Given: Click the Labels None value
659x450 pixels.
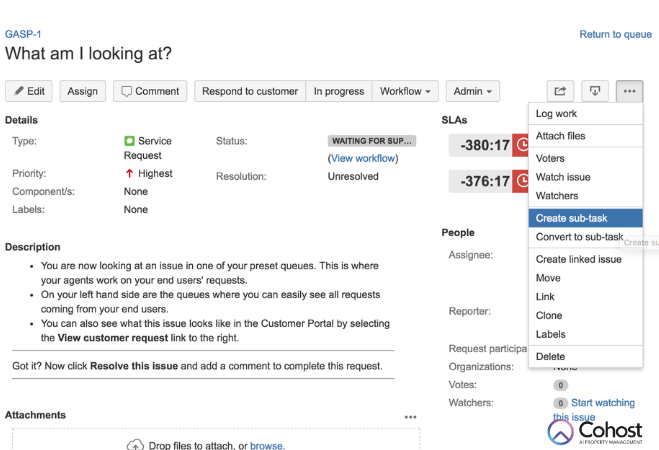Looking at the screenshot, I should [136, 210].
